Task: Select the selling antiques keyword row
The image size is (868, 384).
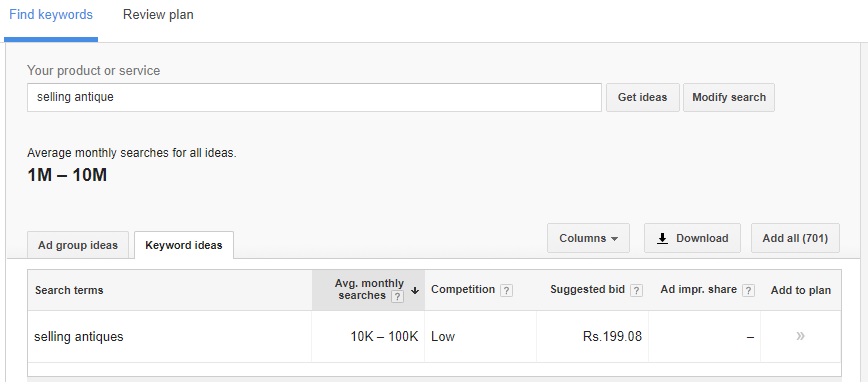Action: pos(435,336)
